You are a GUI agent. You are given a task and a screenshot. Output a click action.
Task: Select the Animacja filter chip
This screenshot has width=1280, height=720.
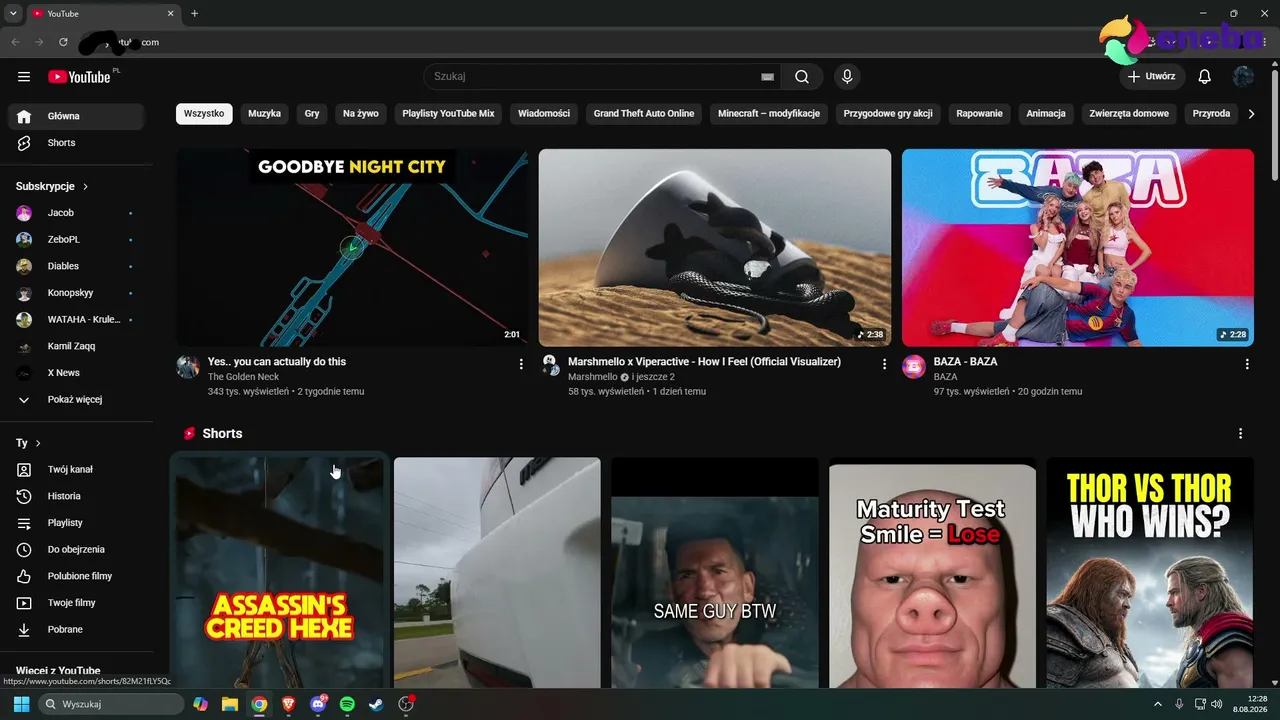(1046, 114)
